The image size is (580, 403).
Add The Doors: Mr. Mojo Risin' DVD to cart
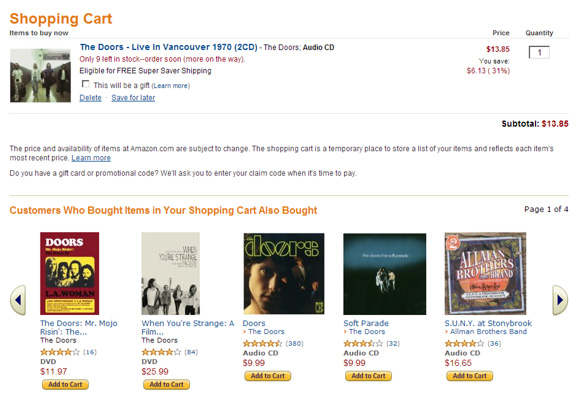click(x=65, y=384)
